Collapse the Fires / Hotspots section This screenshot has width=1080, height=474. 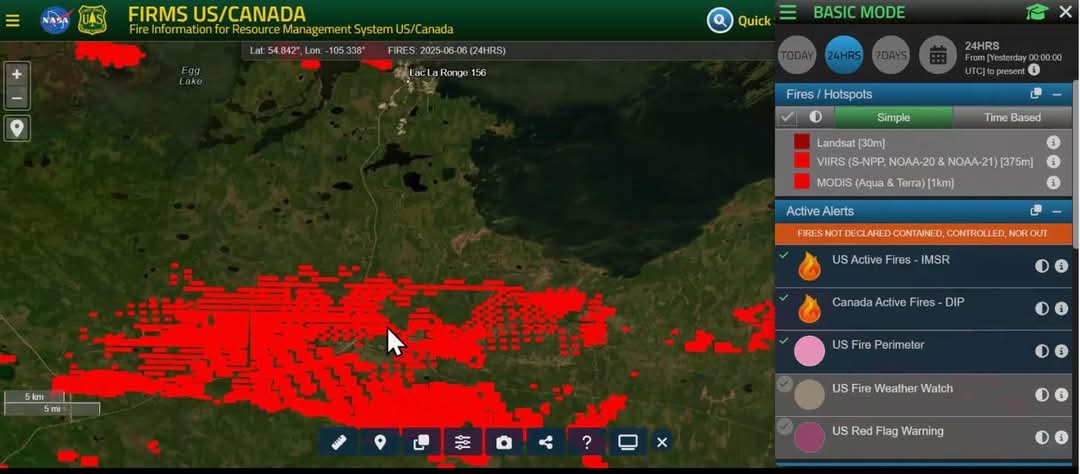click(x=1057, y=94)
